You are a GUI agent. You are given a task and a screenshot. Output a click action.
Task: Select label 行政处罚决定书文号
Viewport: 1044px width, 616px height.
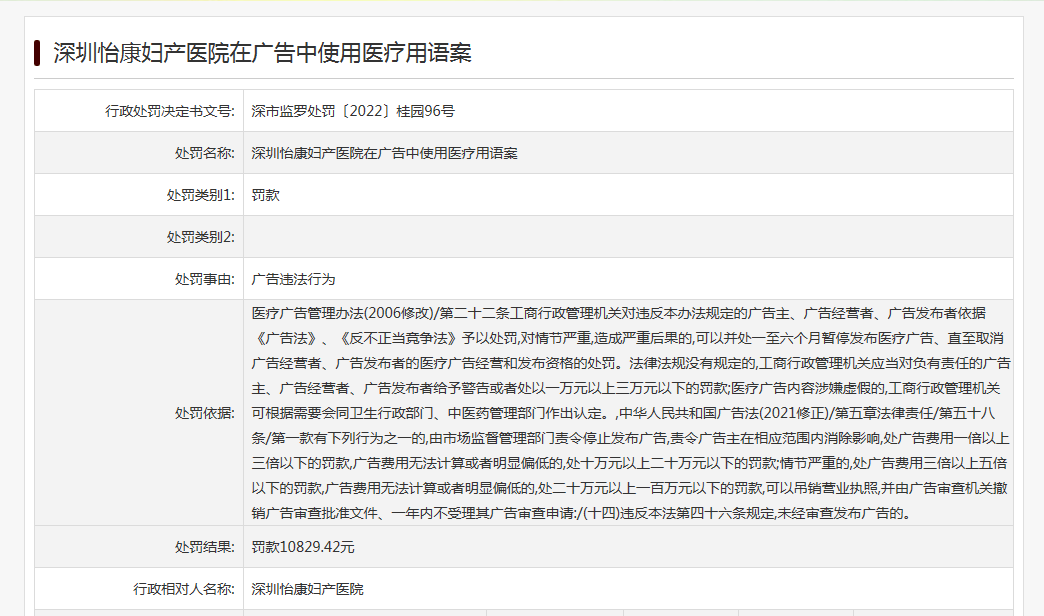(x=170, y=111)
